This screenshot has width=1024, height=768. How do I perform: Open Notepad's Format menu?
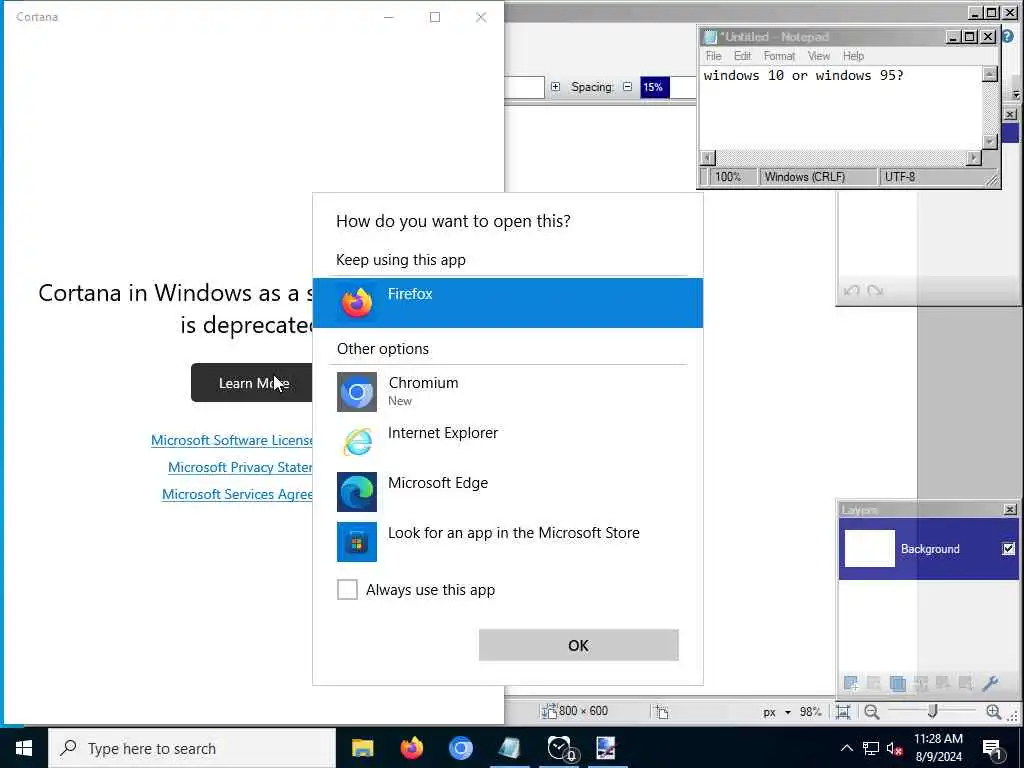[x=779, y=56]
